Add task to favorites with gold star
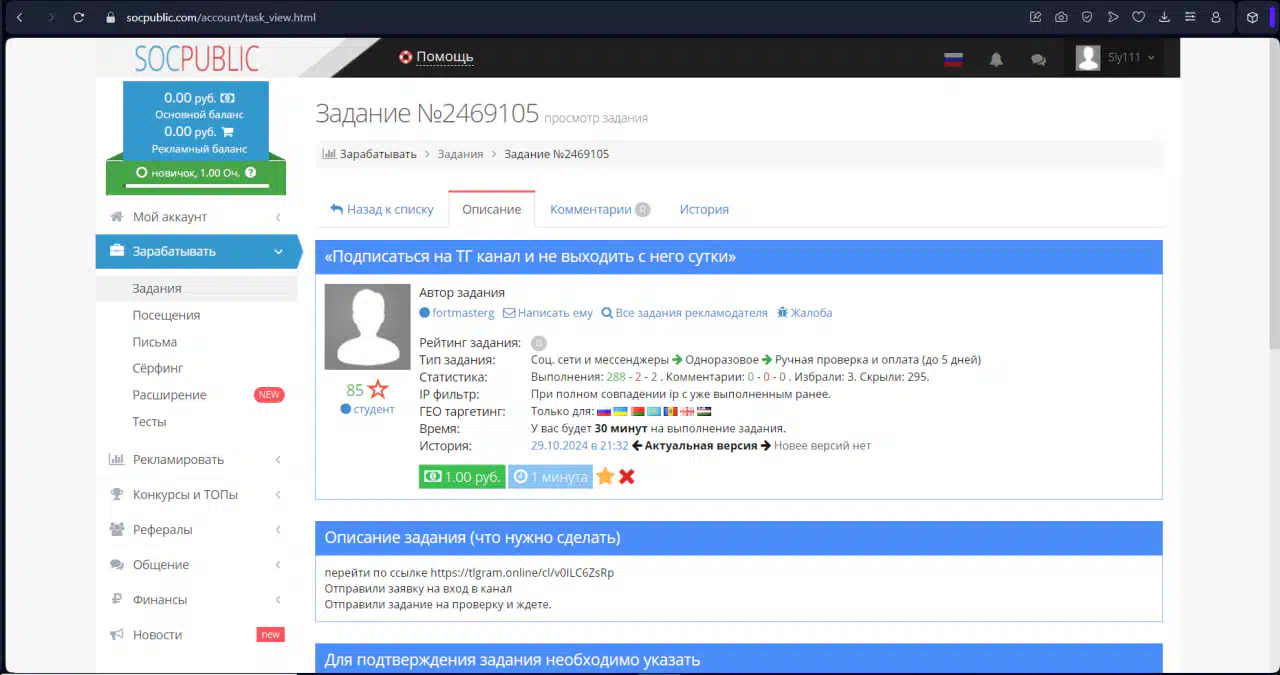Screen dimensions: 1280x675 [x=605, y=477]
